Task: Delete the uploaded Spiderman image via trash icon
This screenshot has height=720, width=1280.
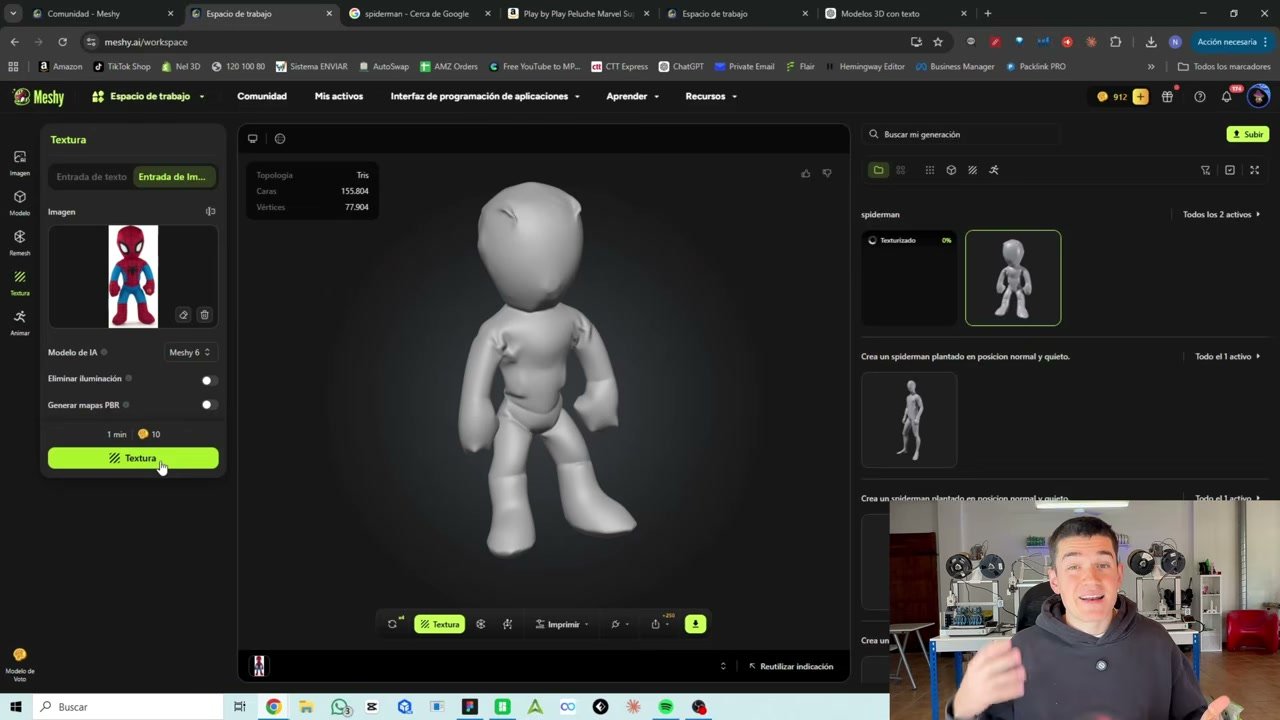Action: point(204,315)
